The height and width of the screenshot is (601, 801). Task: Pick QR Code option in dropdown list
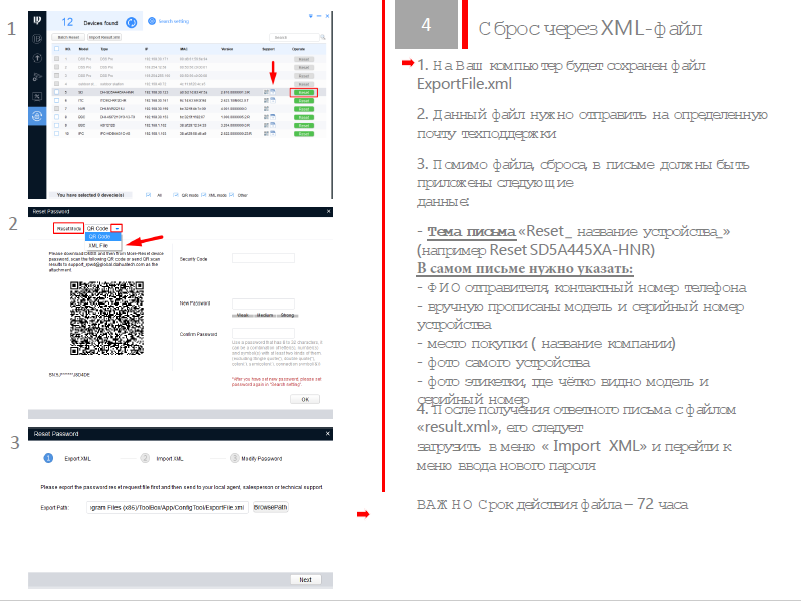point(99,236)
